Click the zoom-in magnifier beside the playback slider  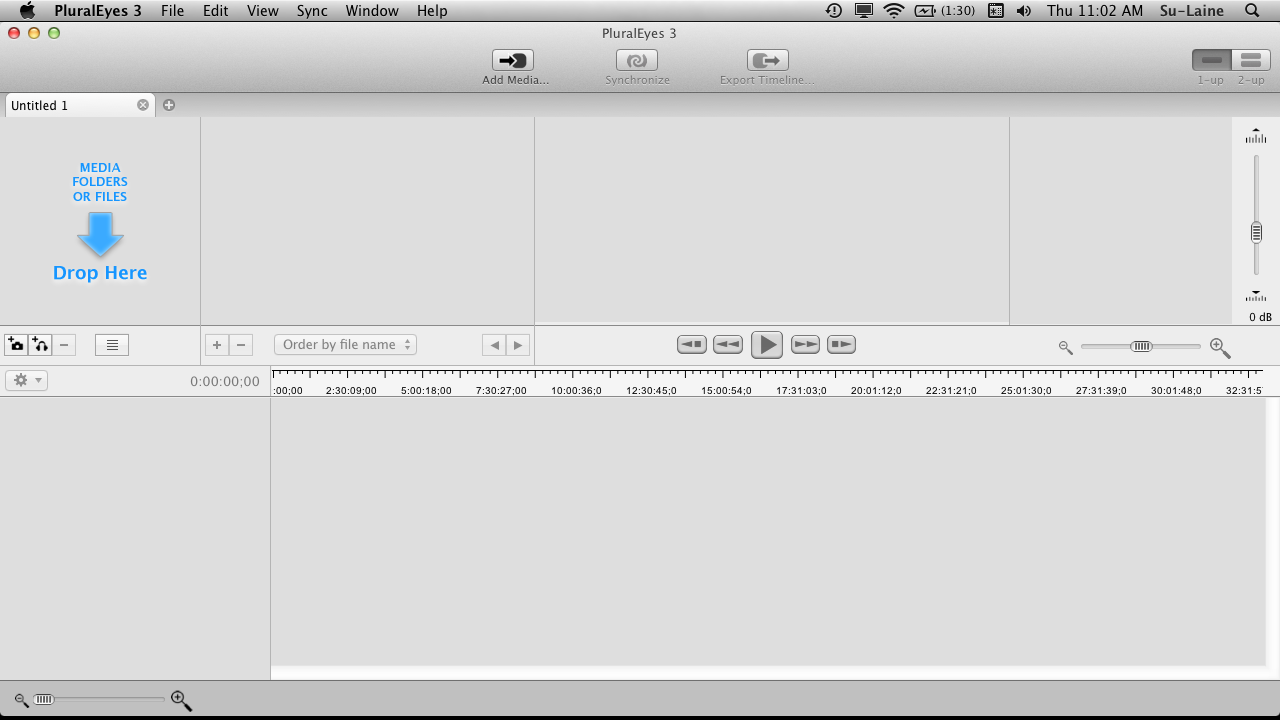[x=1219, y=347]
